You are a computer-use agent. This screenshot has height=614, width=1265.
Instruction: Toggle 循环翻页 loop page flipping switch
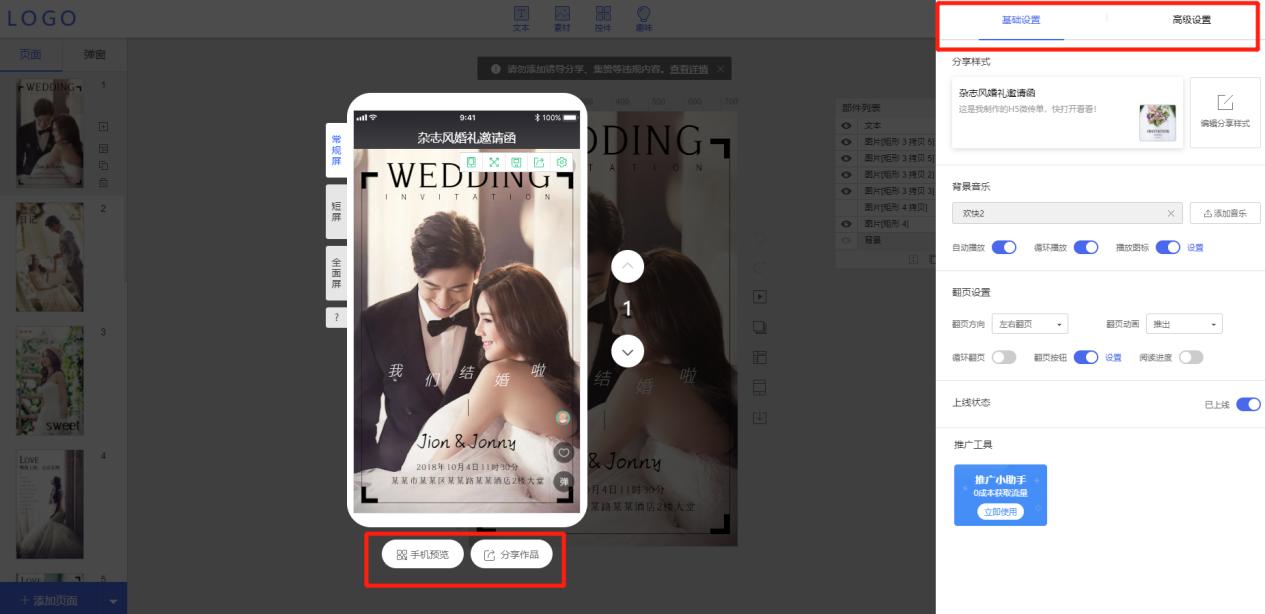pos(1004,357)
